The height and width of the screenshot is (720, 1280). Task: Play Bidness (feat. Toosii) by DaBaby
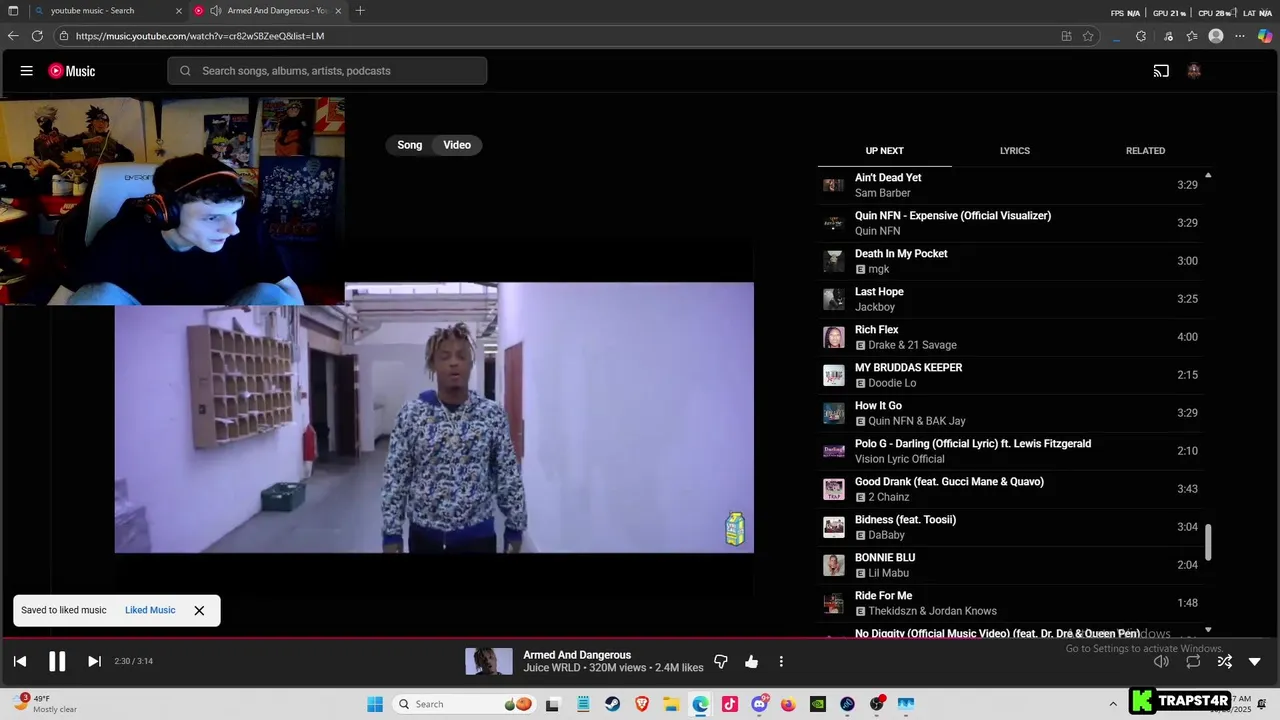pyautogui.click(x=1010, y=527)
